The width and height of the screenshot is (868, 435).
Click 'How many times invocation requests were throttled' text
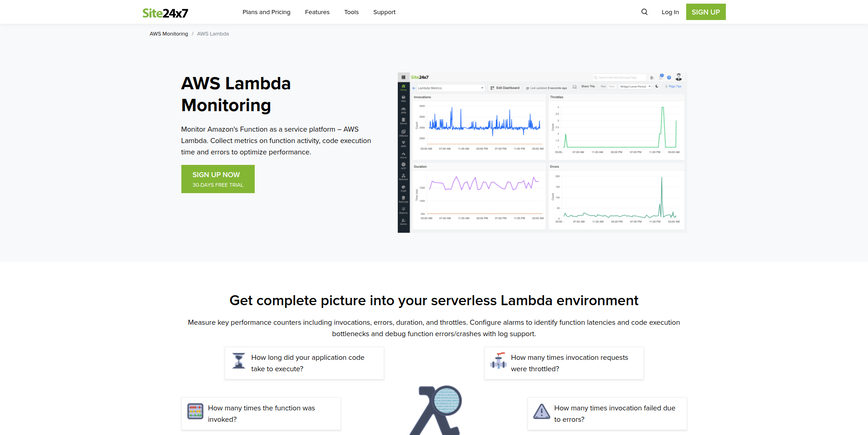click(x=570, y=363)
